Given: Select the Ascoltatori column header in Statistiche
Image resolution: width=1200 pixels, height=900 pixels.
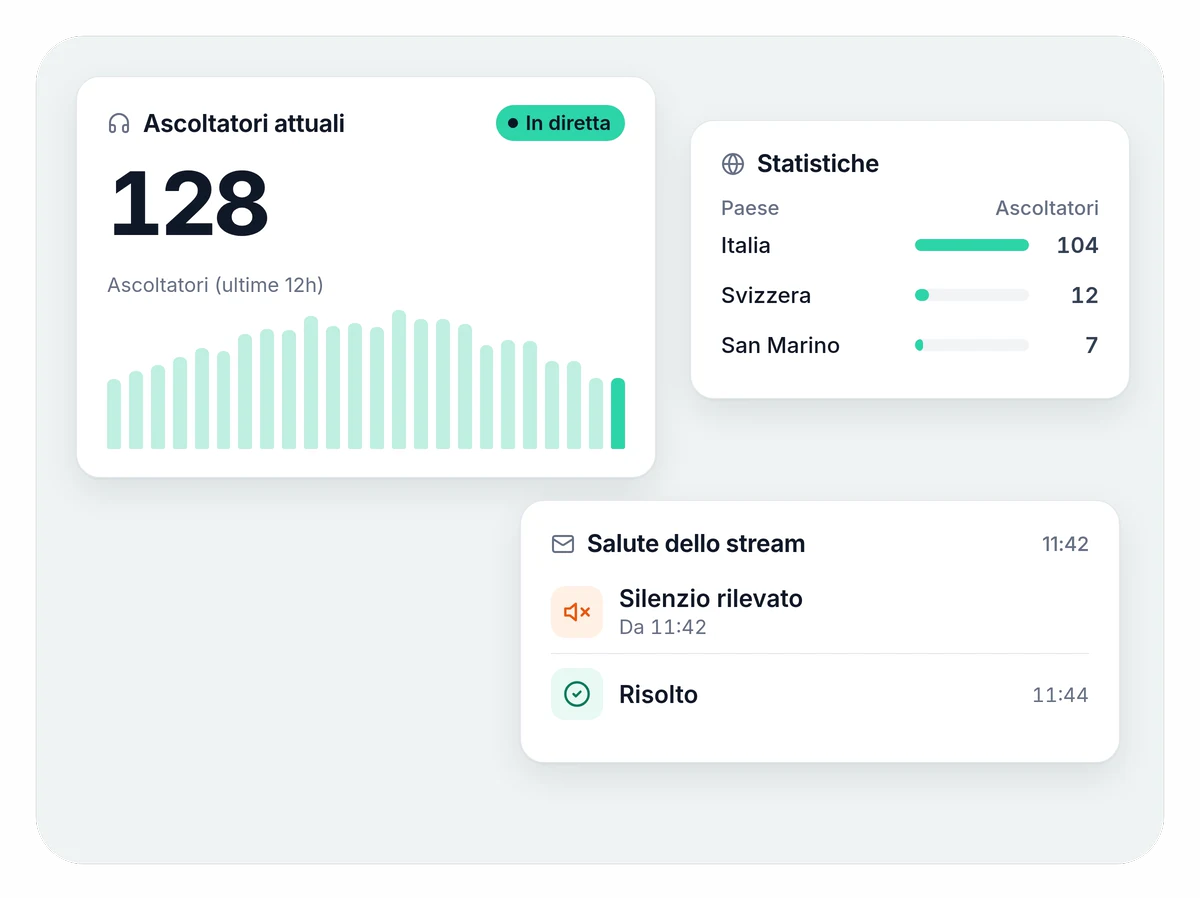Looking at the screenshot, I should tap(1047, 208).
